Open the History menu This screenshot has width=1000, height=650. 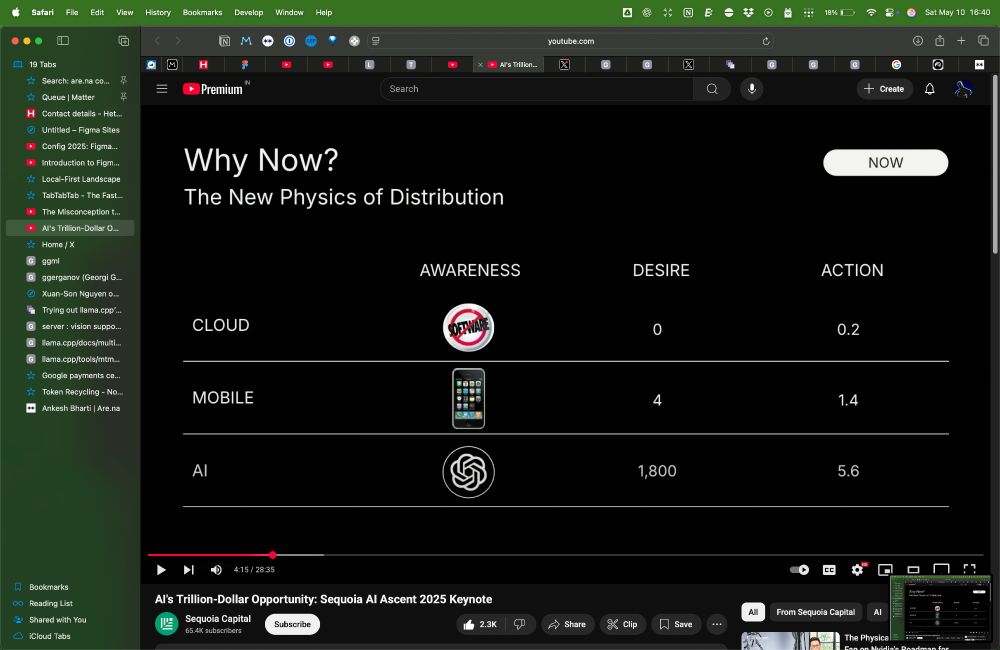coord(158,12)
